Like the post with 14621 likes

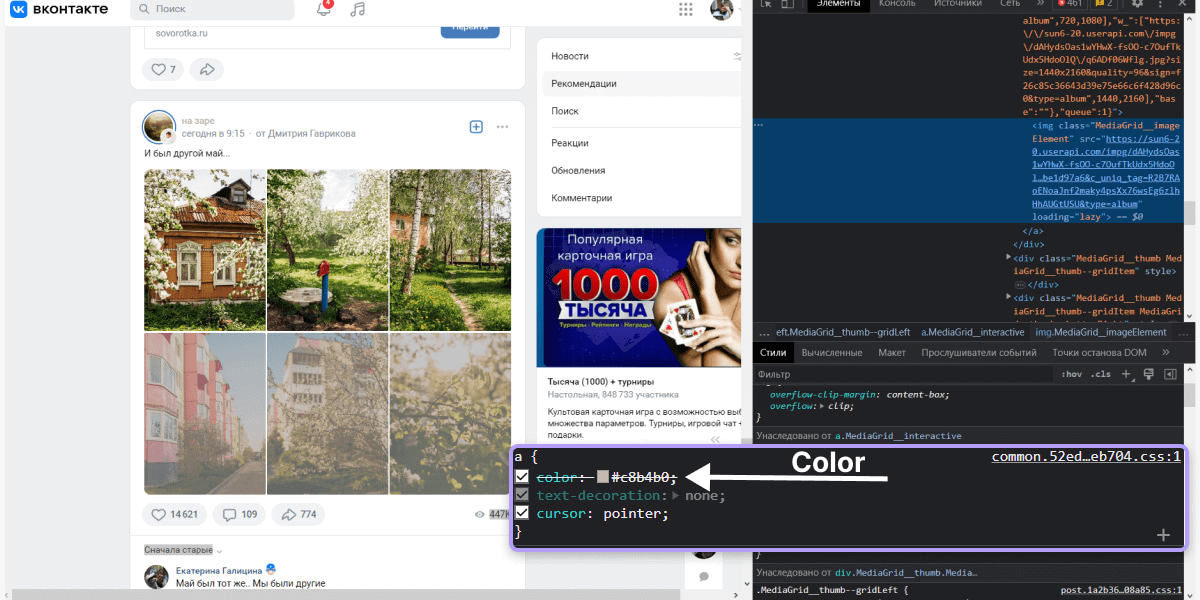coord(174,515)
